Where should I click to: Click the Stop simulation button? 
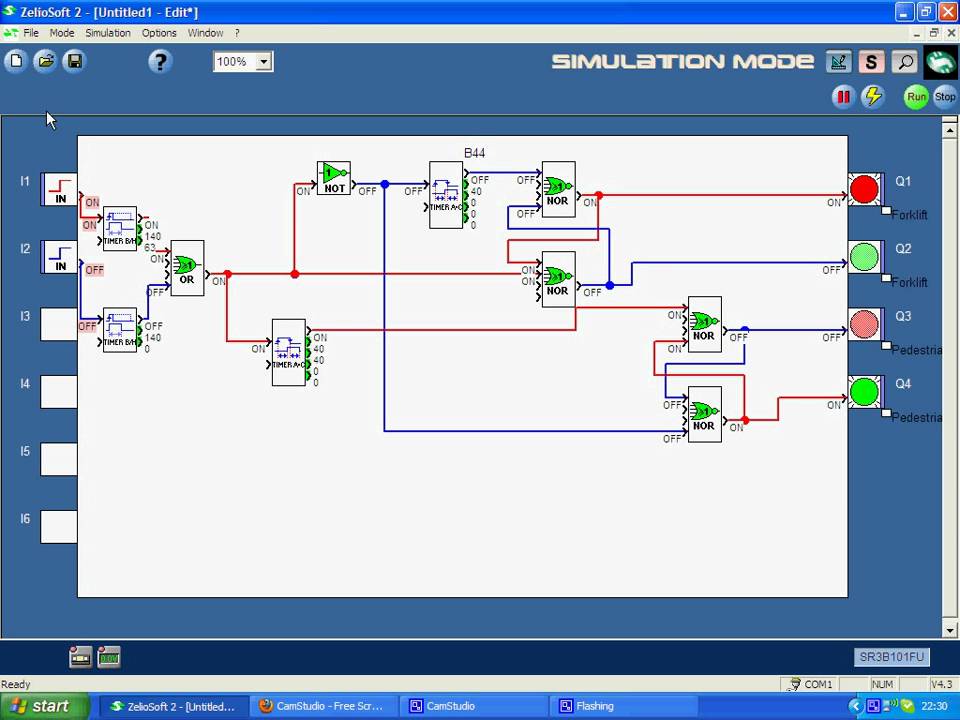click(945, 97)
